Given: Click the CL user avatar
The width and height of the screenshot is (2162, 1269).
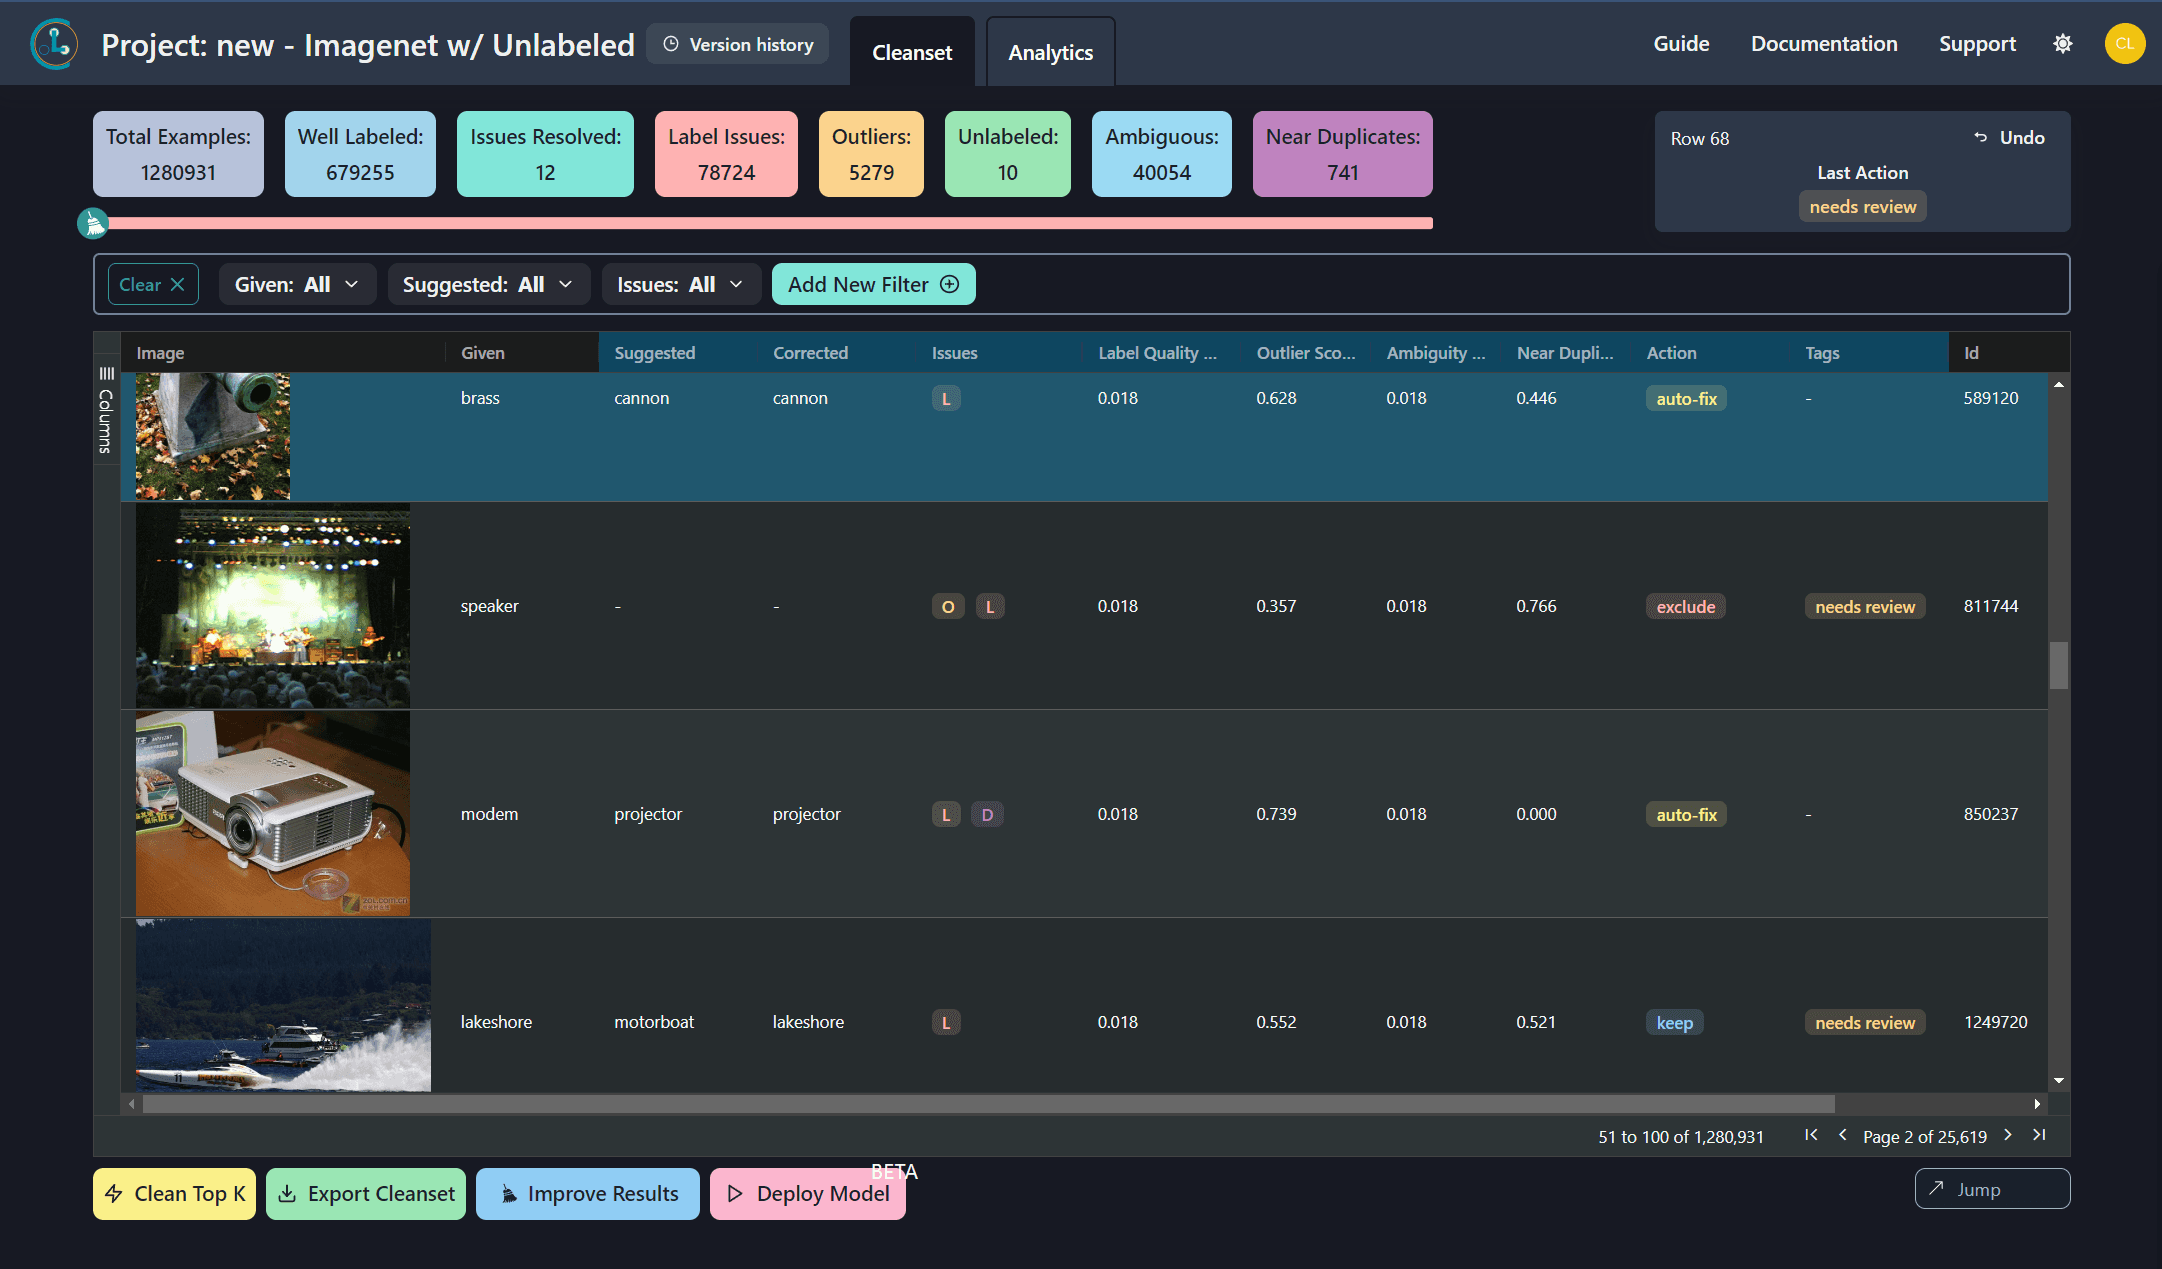Looking at the screenshot, I should click(x=2125, y=43).
